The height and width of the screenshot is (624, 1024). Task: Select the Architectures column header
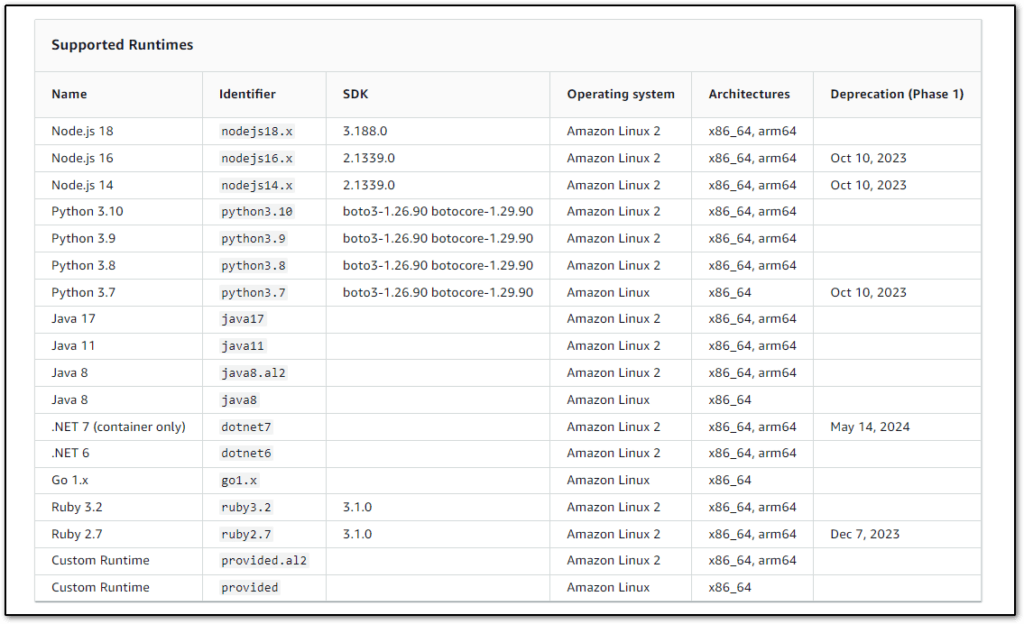(x=750, y=93)
